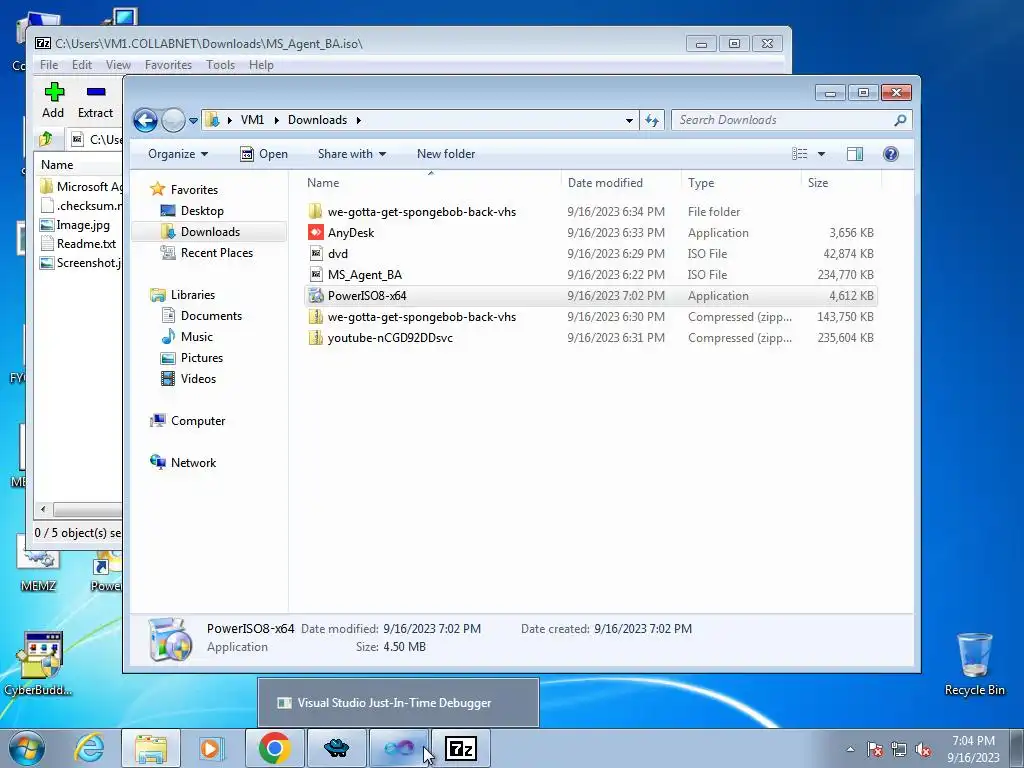
Task: Click New folder button
Action: pos(446,154)
